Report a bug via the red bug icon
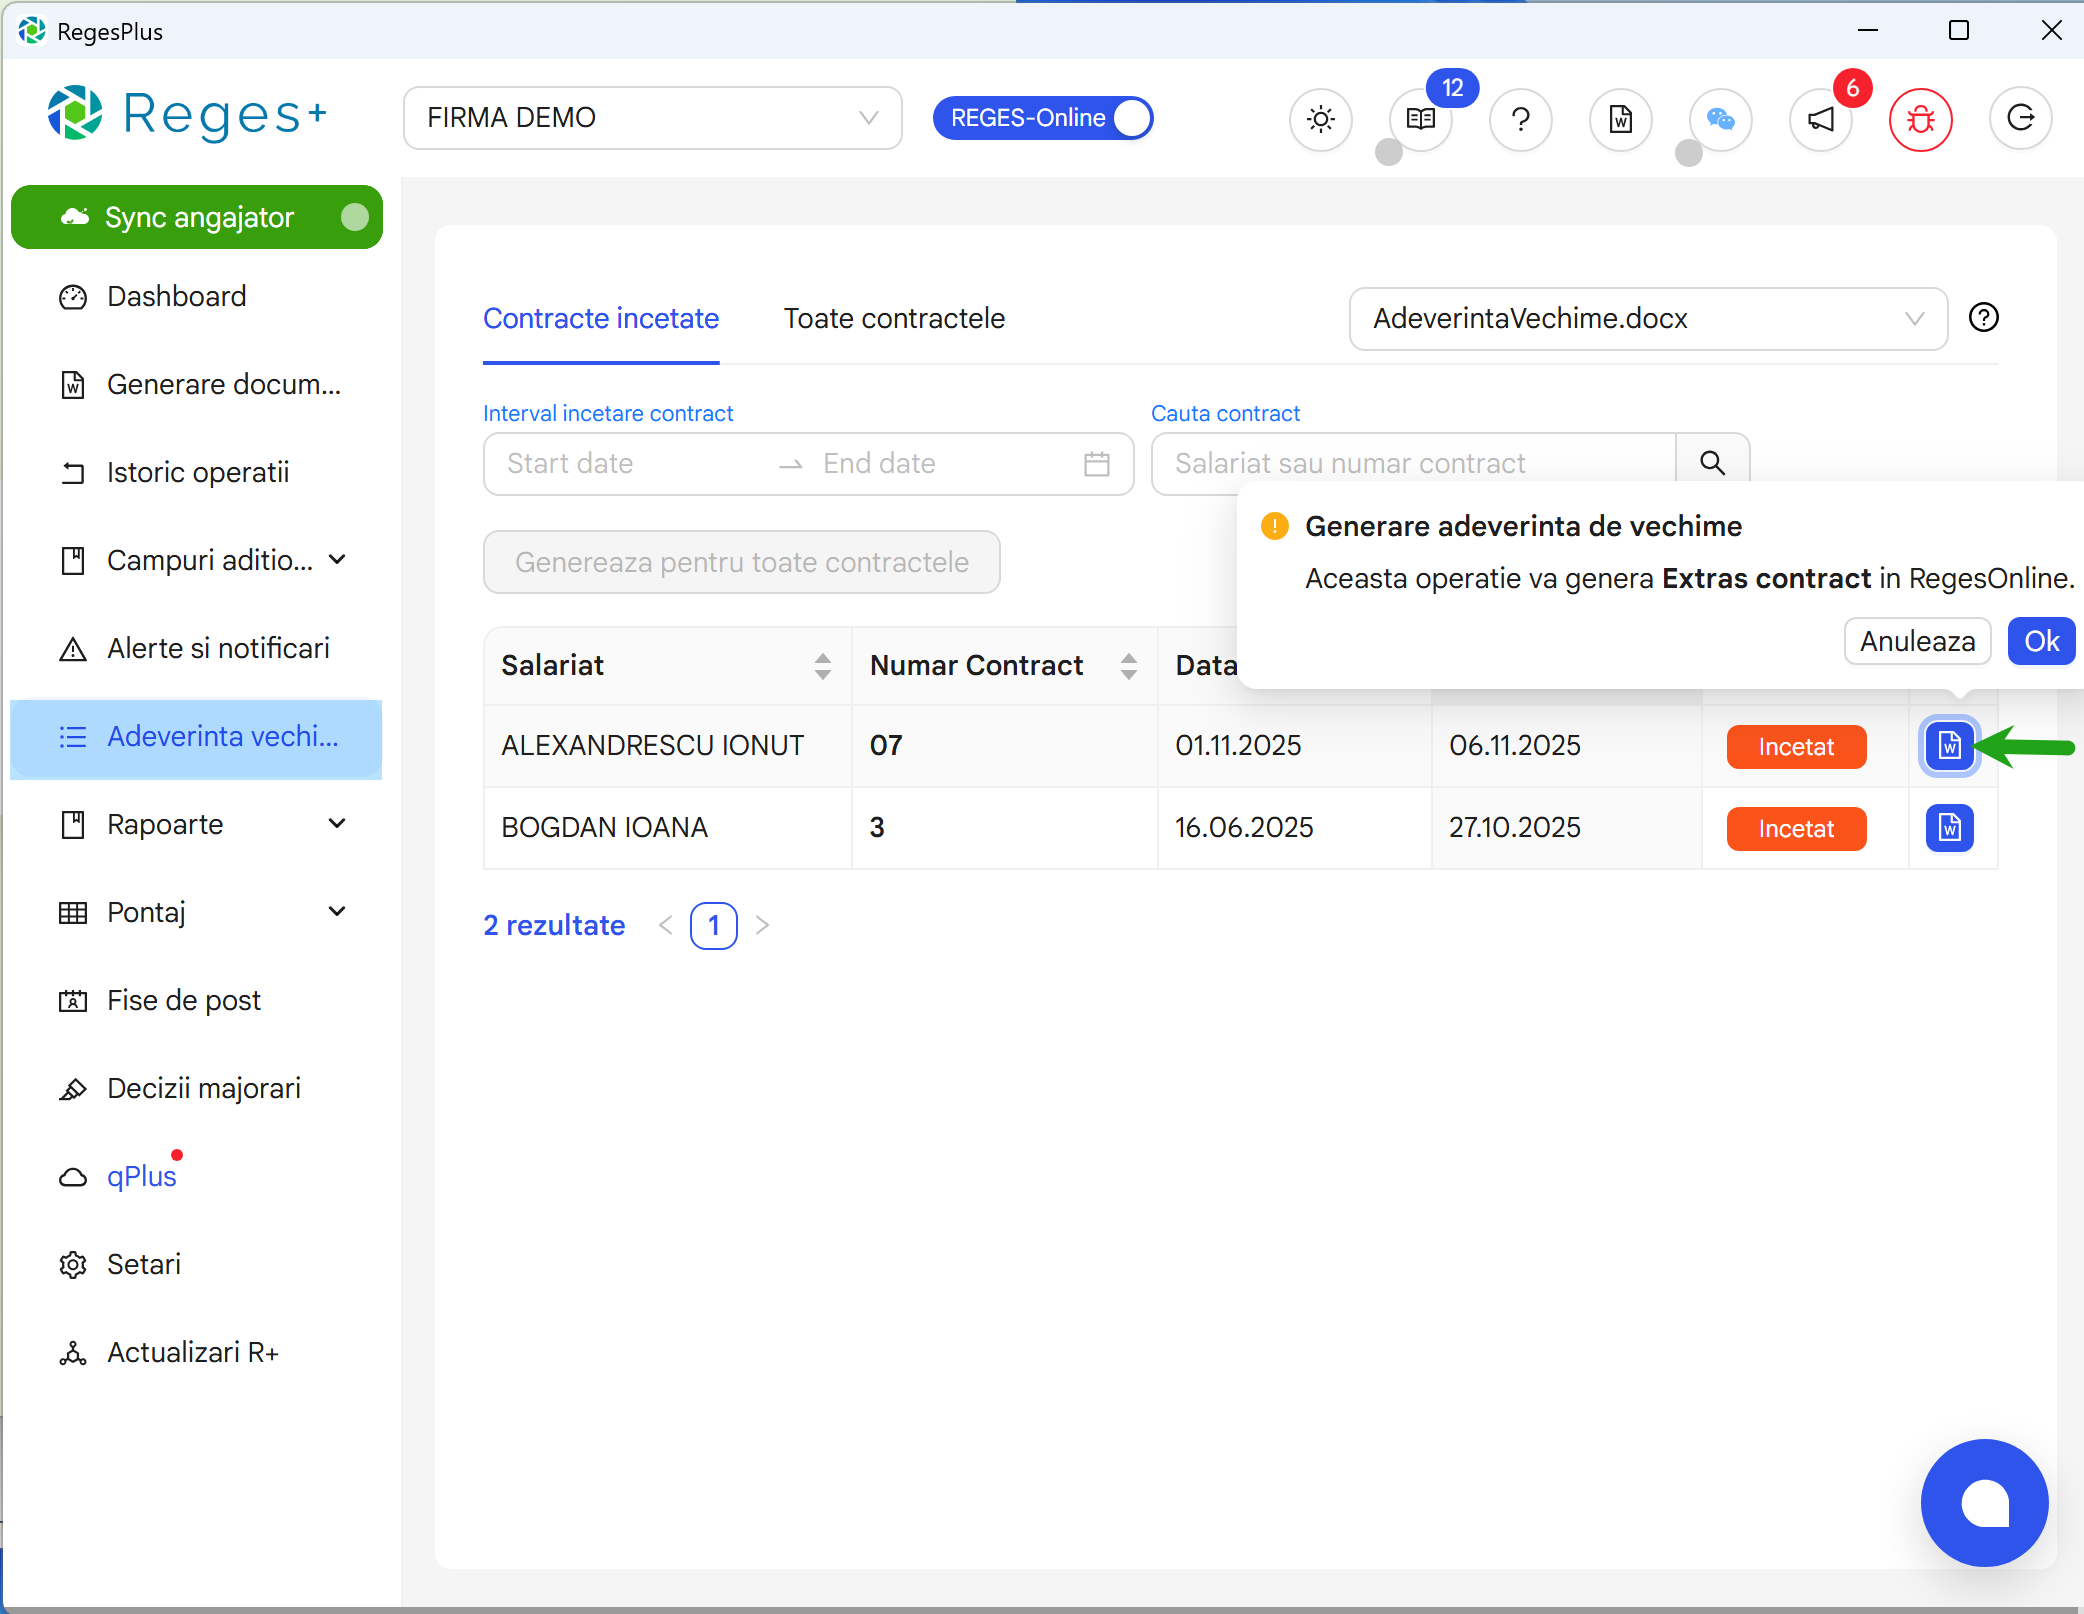The height and width of the screenshot is (1614, 2084). 1921,119
